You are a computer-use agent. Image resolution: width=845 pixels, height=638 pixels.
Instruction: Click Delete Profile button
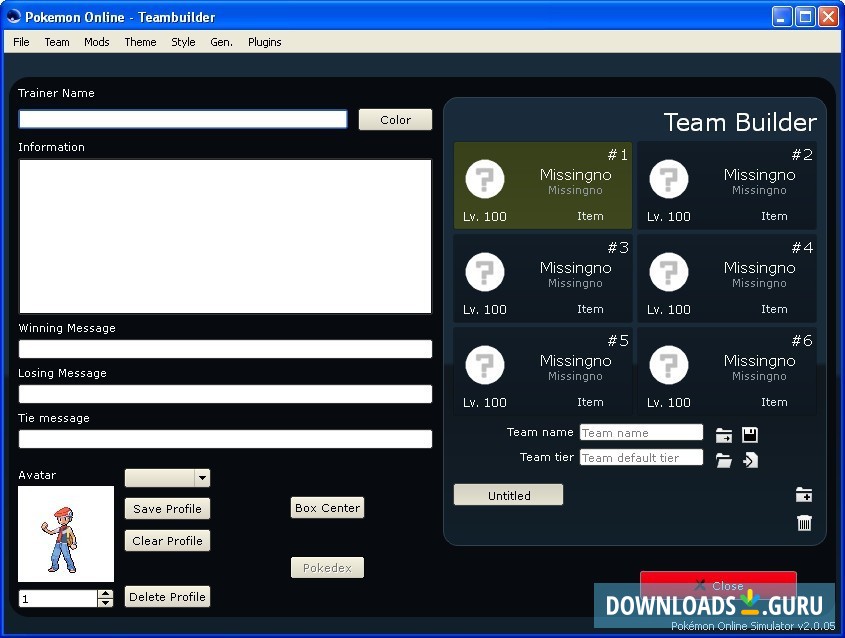(167, 597)
